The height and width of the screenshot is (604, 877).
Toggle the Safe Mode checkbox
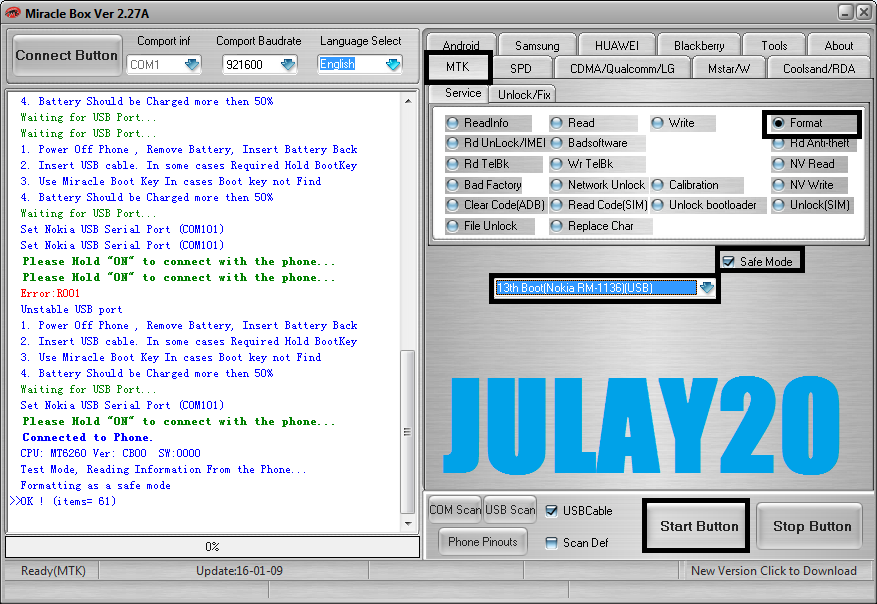click(728, 261)
